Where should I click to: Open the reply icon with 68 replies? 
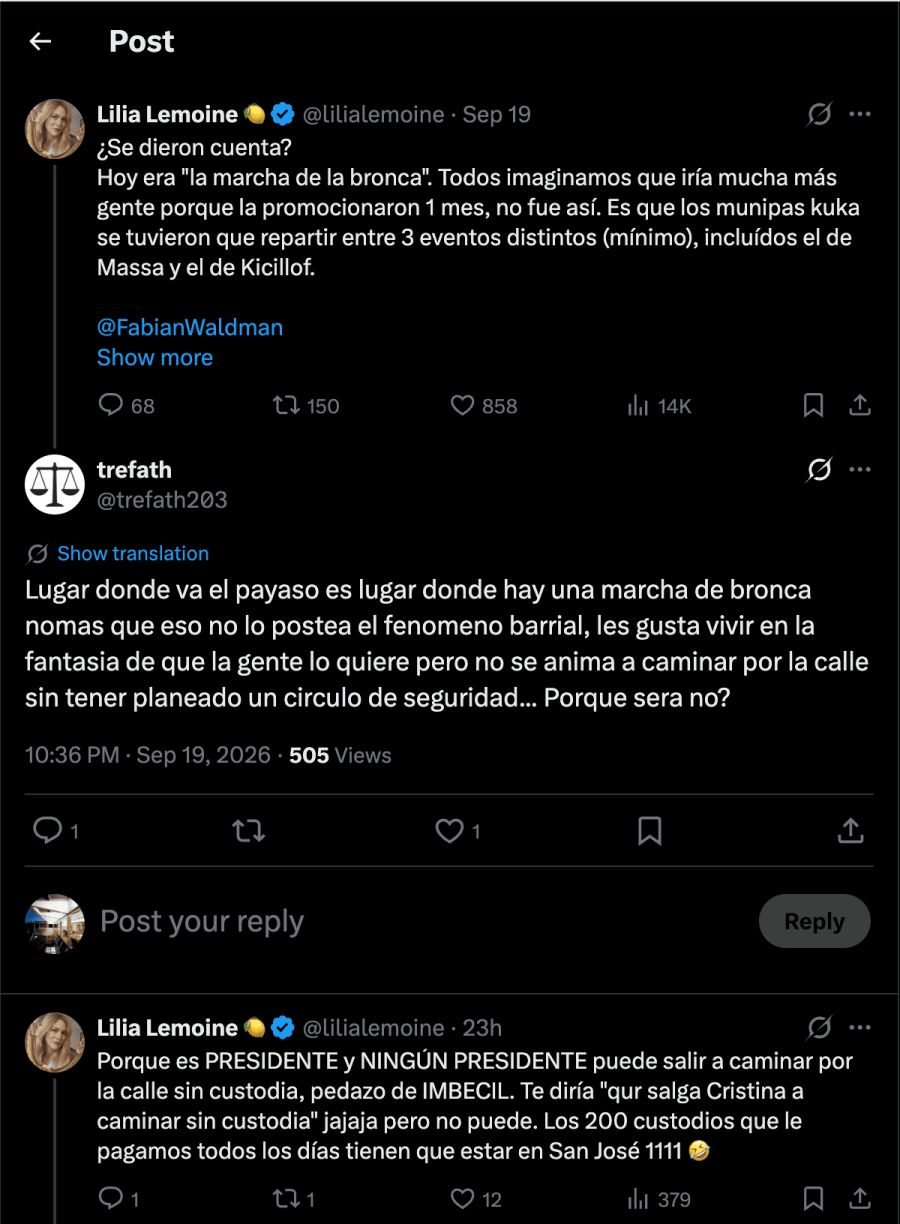click(x=110, y=405)
